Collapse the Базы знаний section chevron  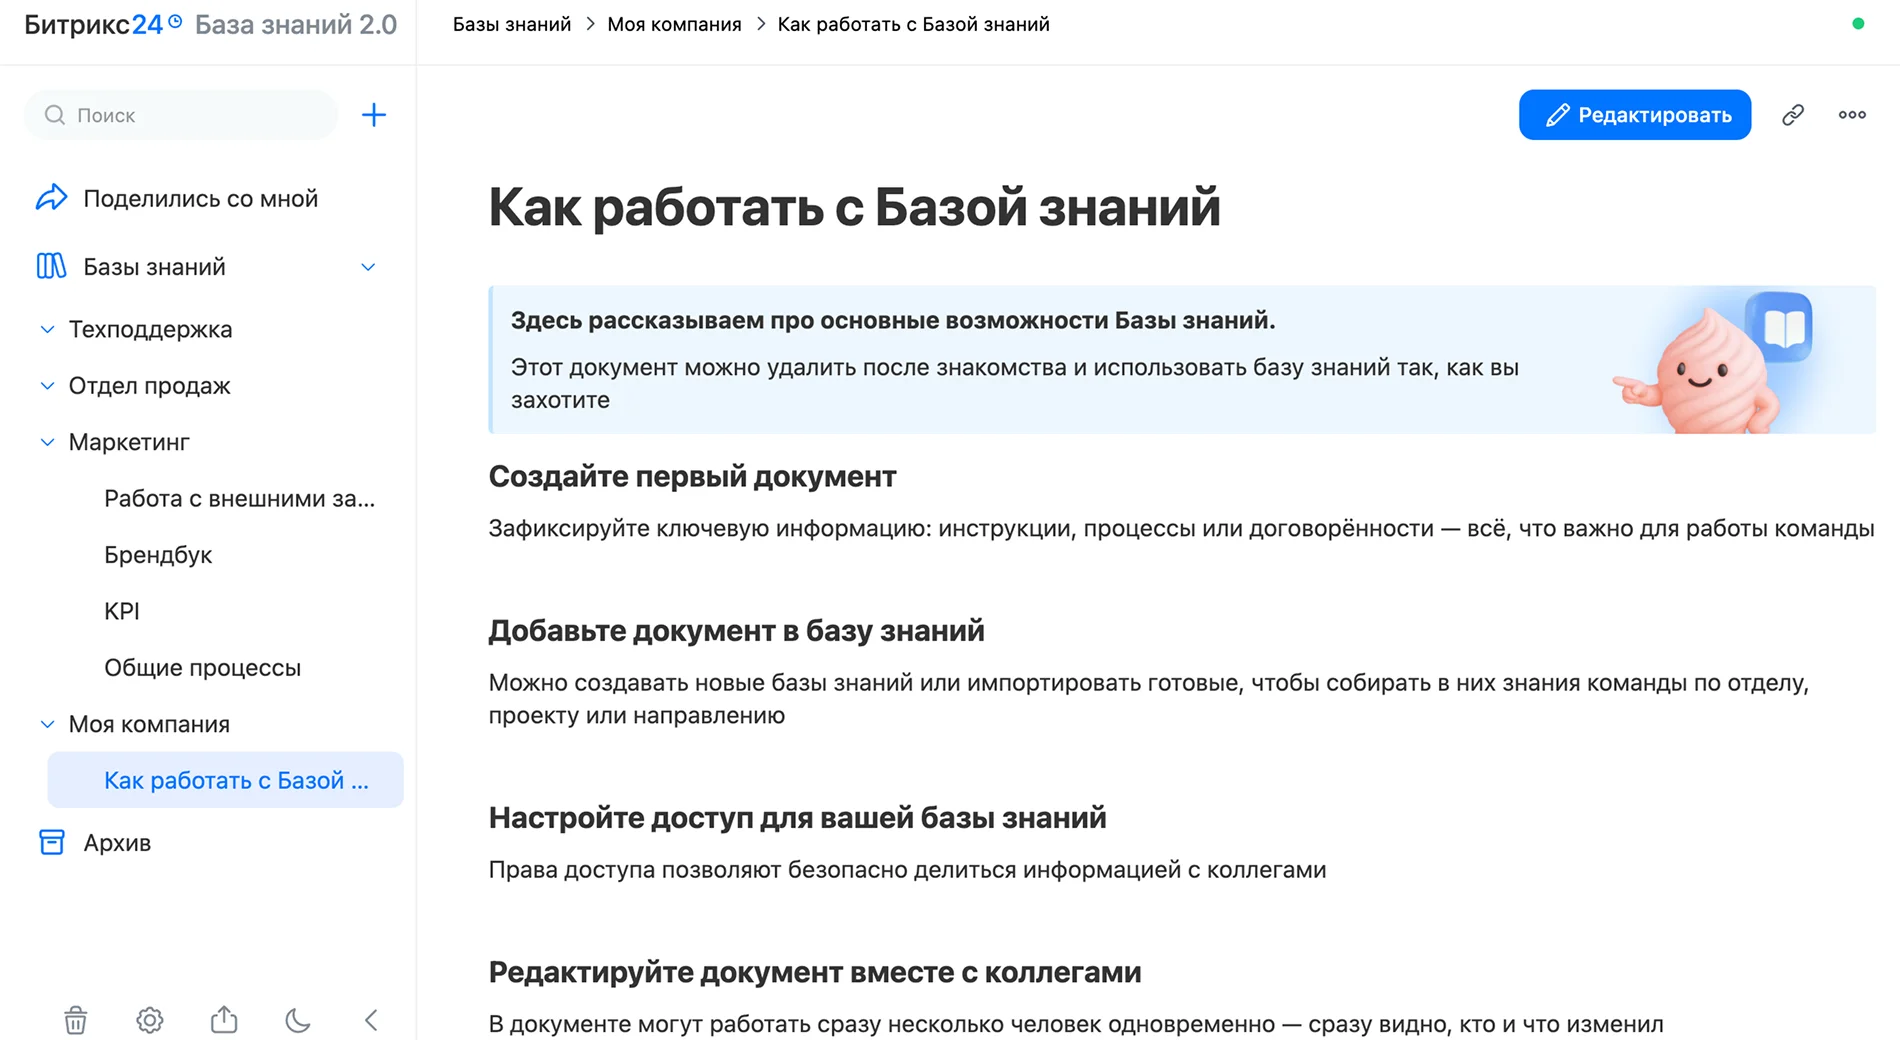coord(368,267)
